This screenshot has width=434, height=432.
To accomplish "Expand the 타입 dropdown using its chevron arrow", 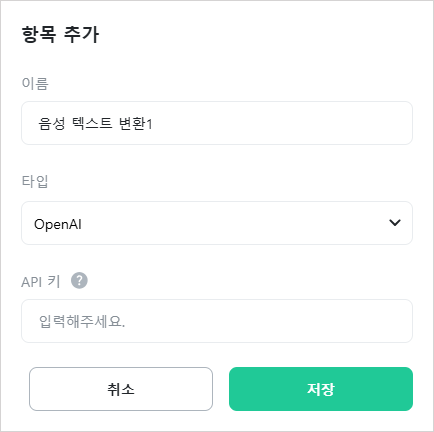I will [x=395, y=223].
